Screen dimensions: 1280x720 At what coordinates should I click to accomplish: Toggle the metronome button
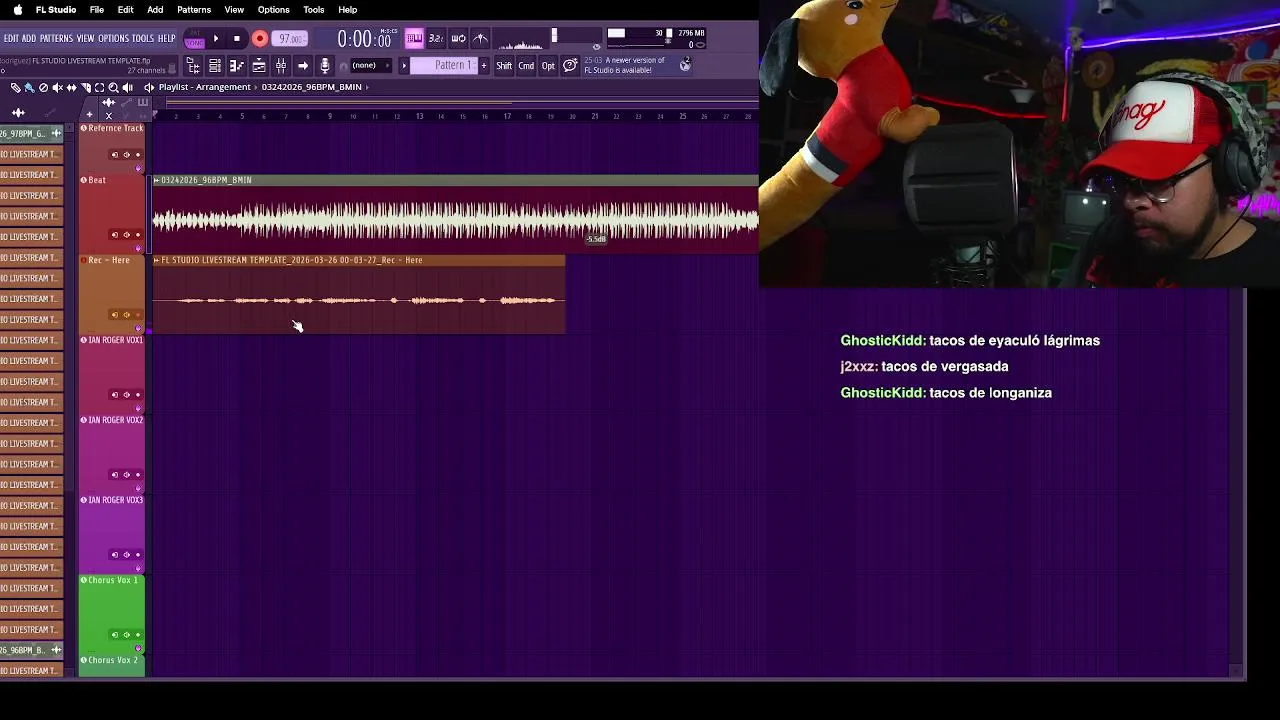(480, 38)
